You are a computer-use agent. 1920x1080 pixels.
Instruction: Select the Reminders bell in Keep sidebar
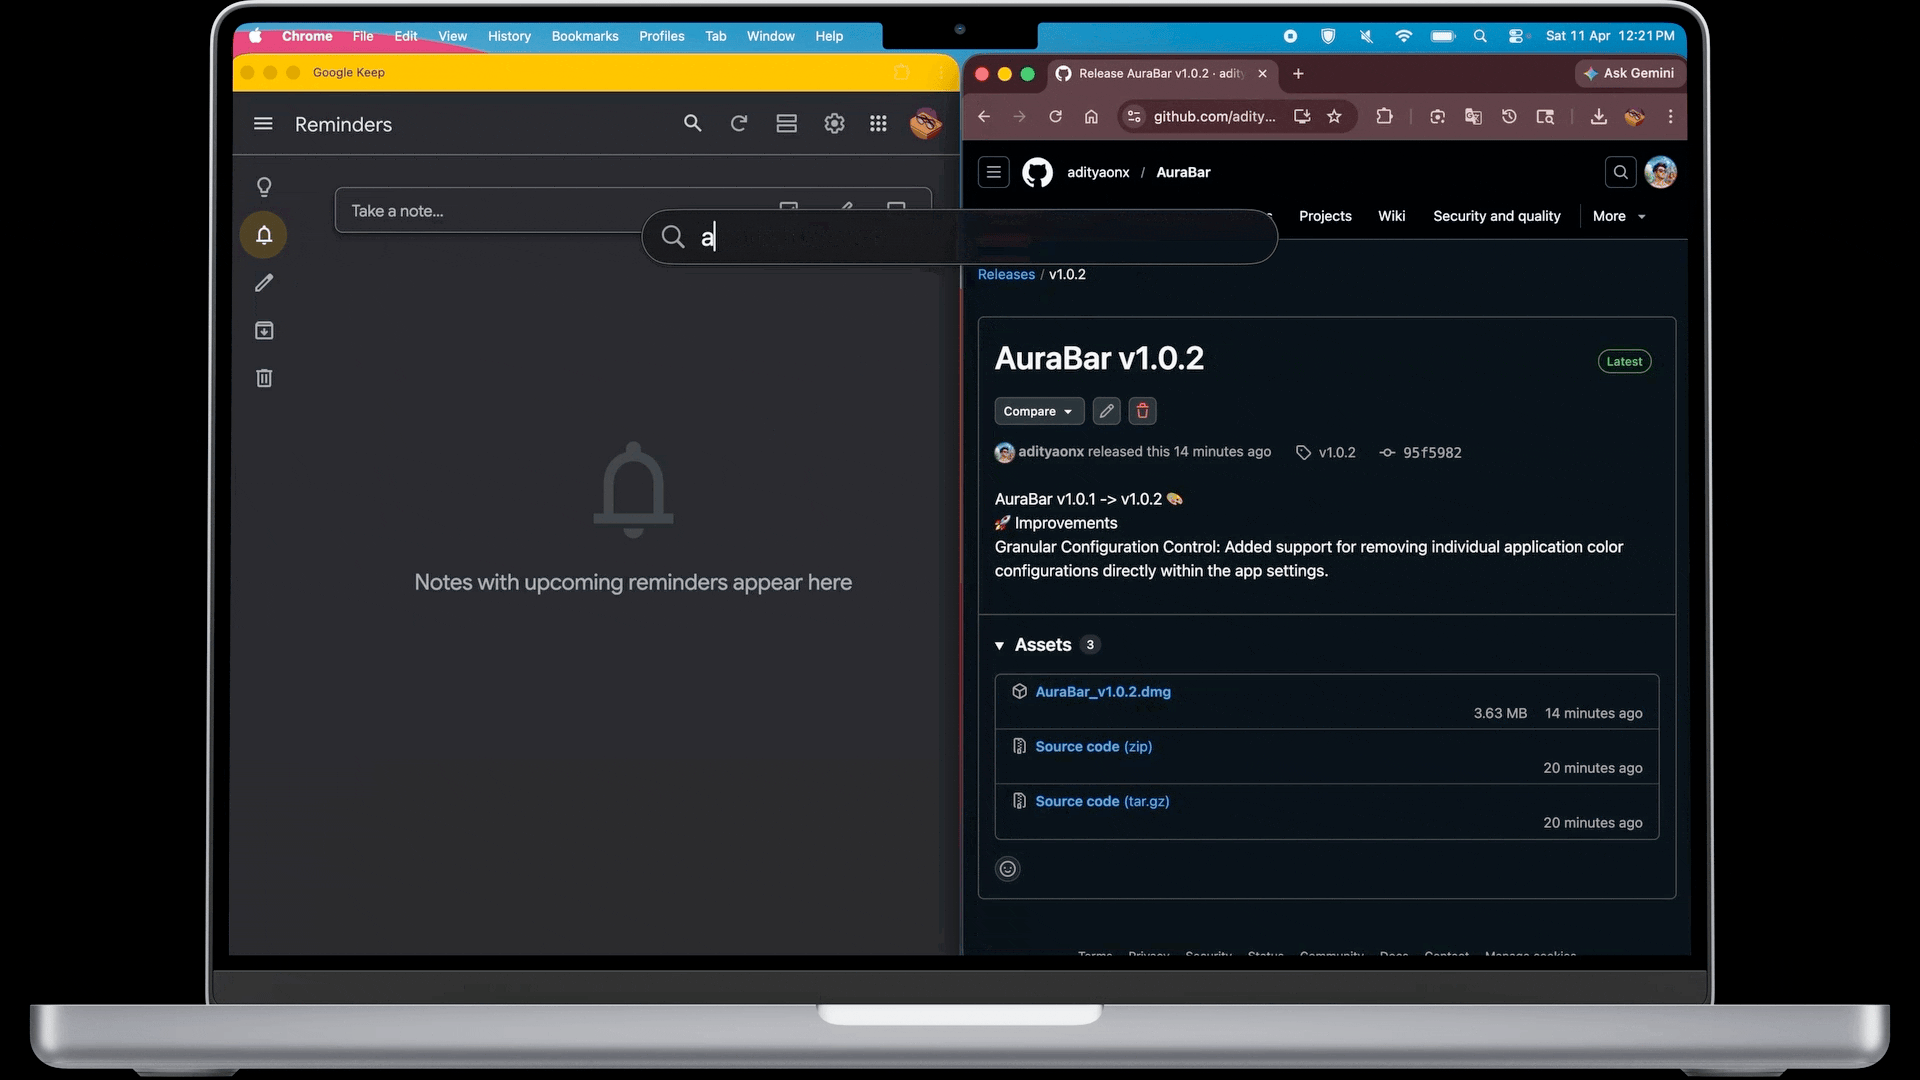pos(264,235)
